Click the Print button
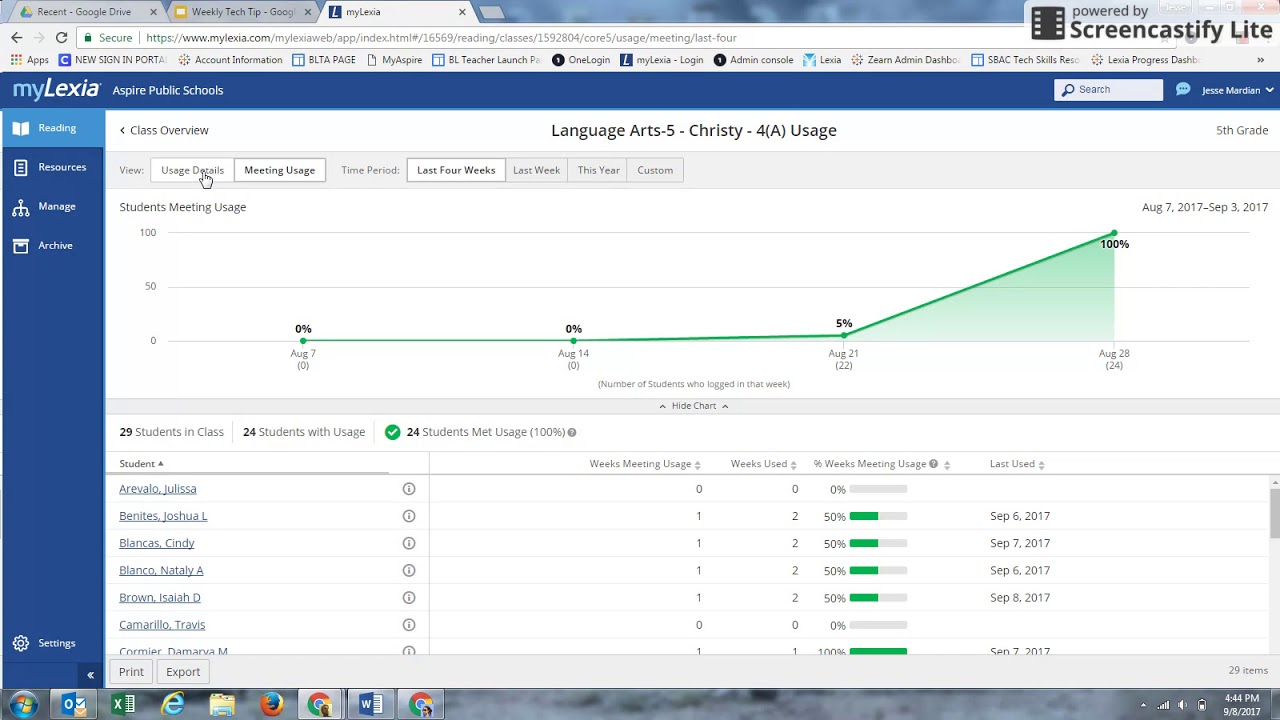Viewport: 1280px width, 720px height. (x=131, y=672)
